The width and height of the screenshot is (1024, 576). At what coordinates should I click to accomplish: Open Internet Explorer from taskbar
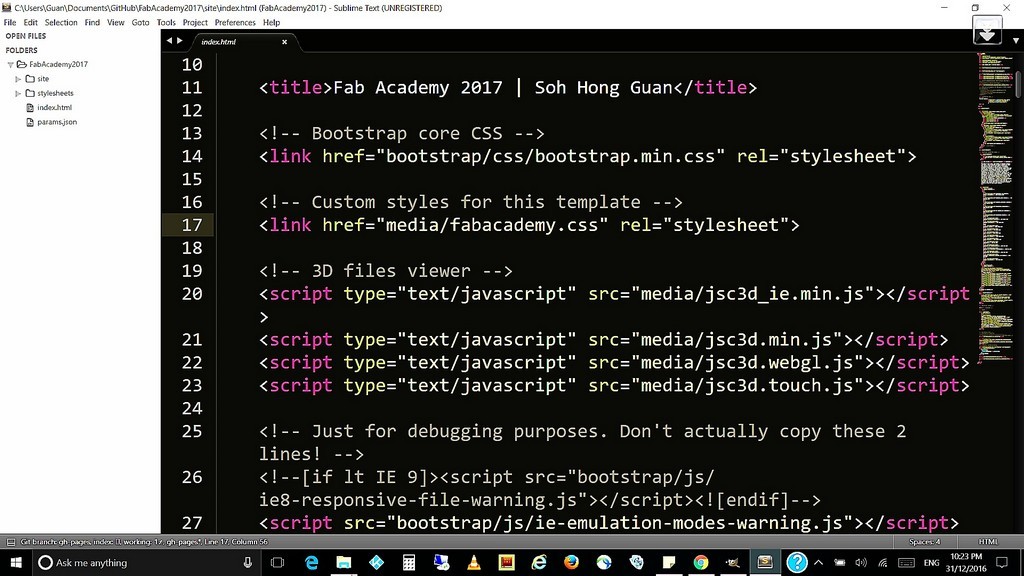coord(539,562)
